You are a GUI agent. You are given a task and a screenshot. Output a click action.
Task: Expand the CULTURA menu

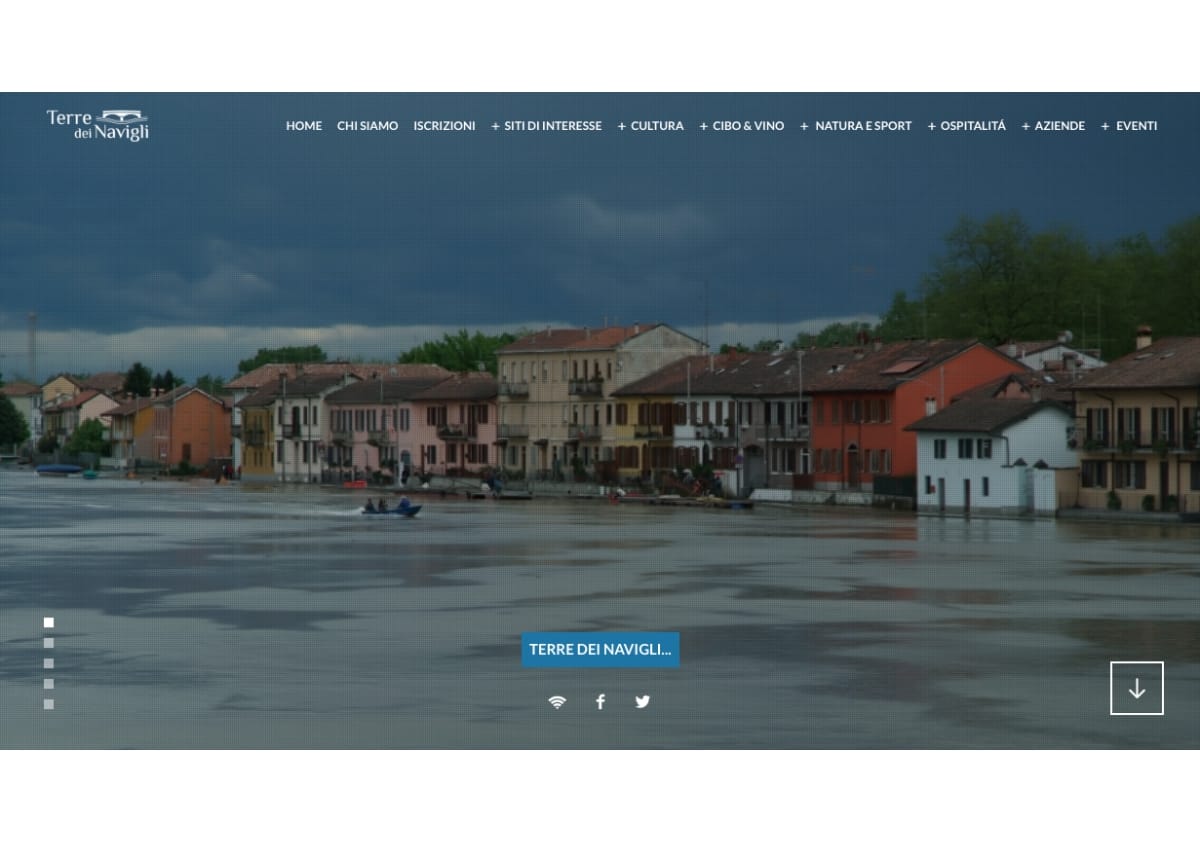tap(650, 126)
